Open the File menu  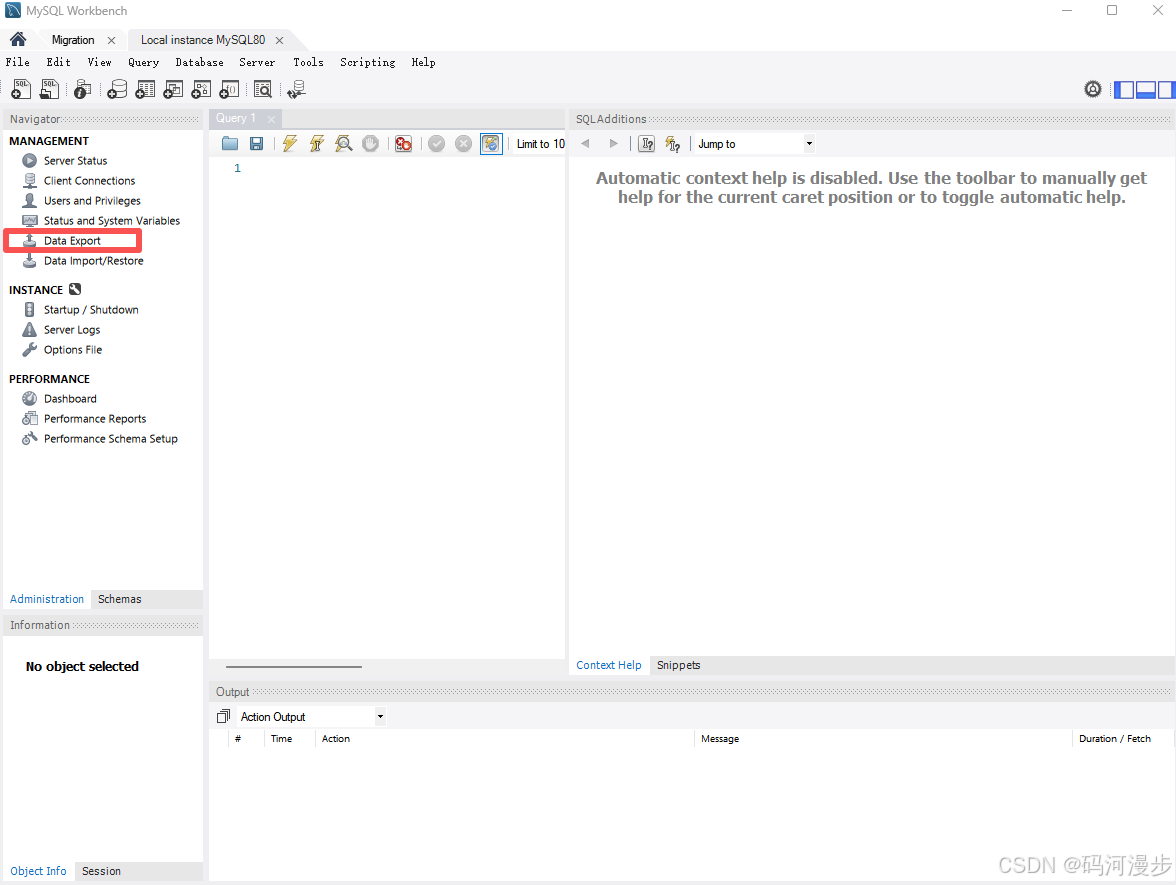pyautogui.click(x=18, y=62)
